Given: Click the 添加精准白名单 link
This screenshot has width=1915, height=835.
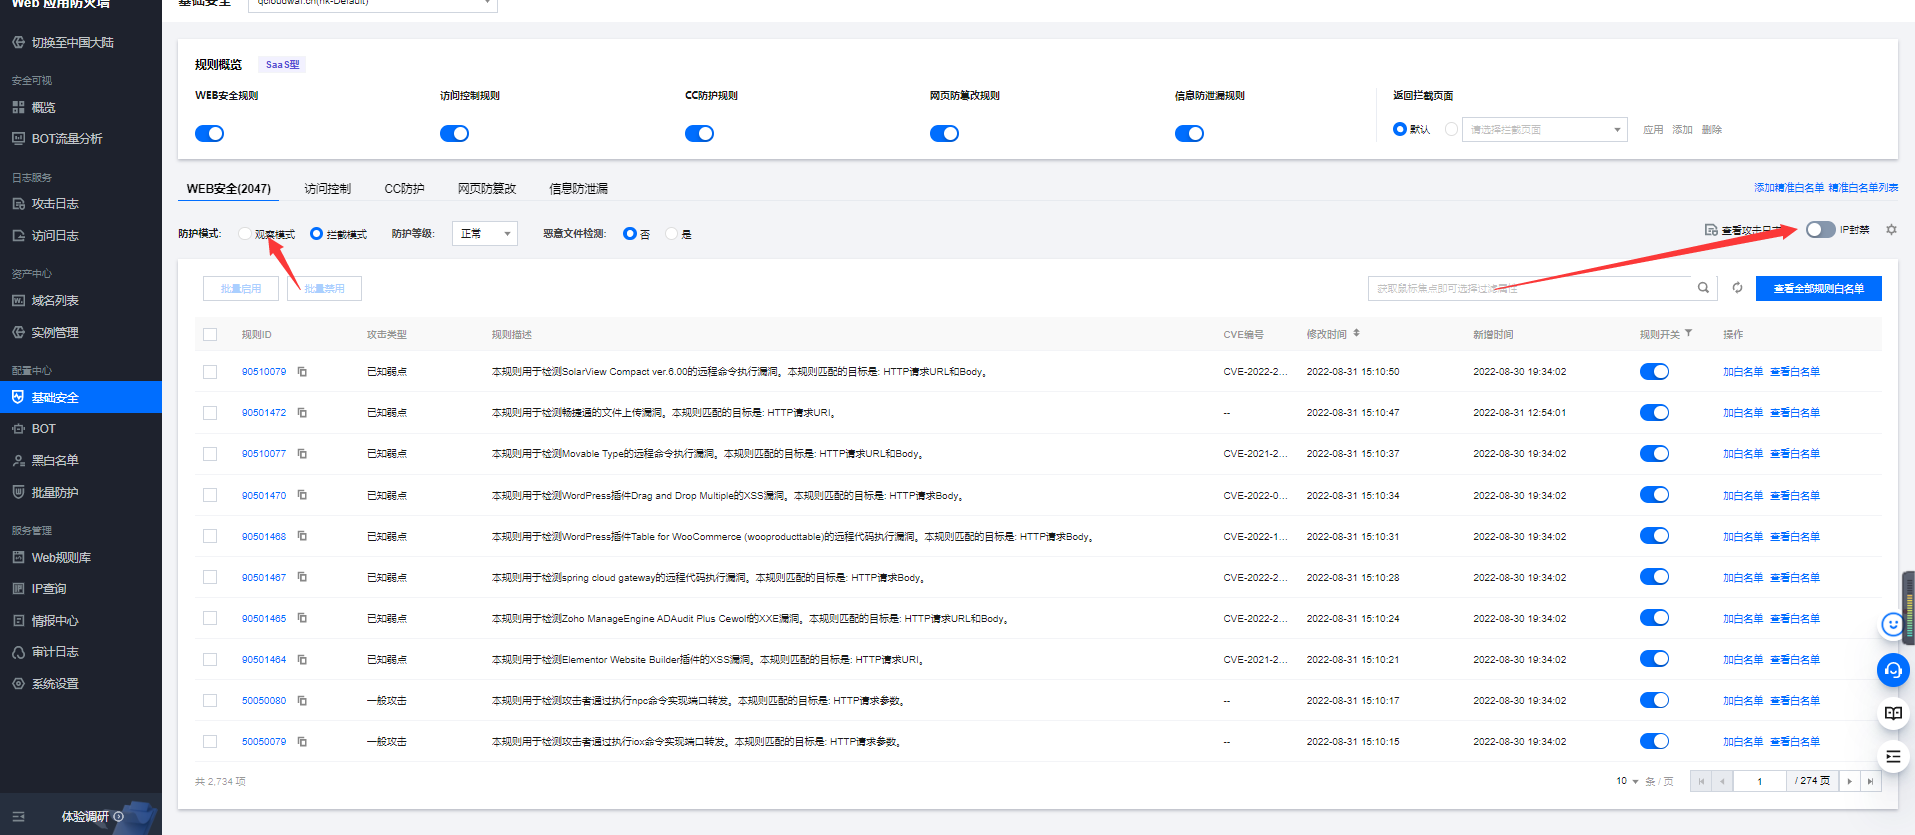Looking at the screenshot, I should tap(1789, 188).
